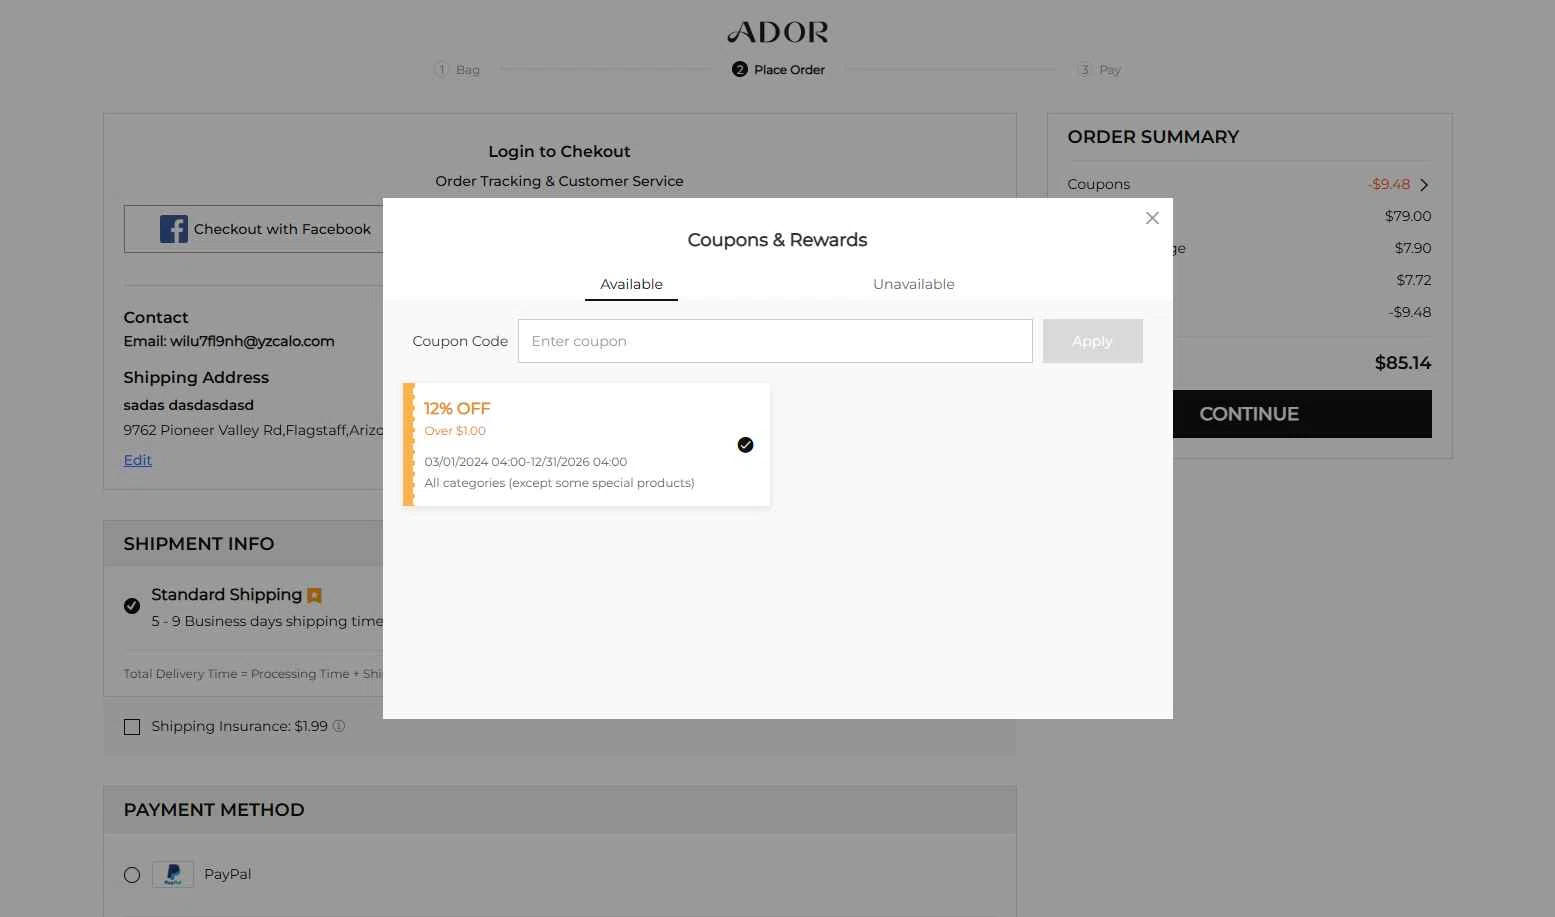The height and width of the screenshot is (917, 1555).
Task: Show Shipping Insurance info tooltip icon
Action: pos(339,726)
